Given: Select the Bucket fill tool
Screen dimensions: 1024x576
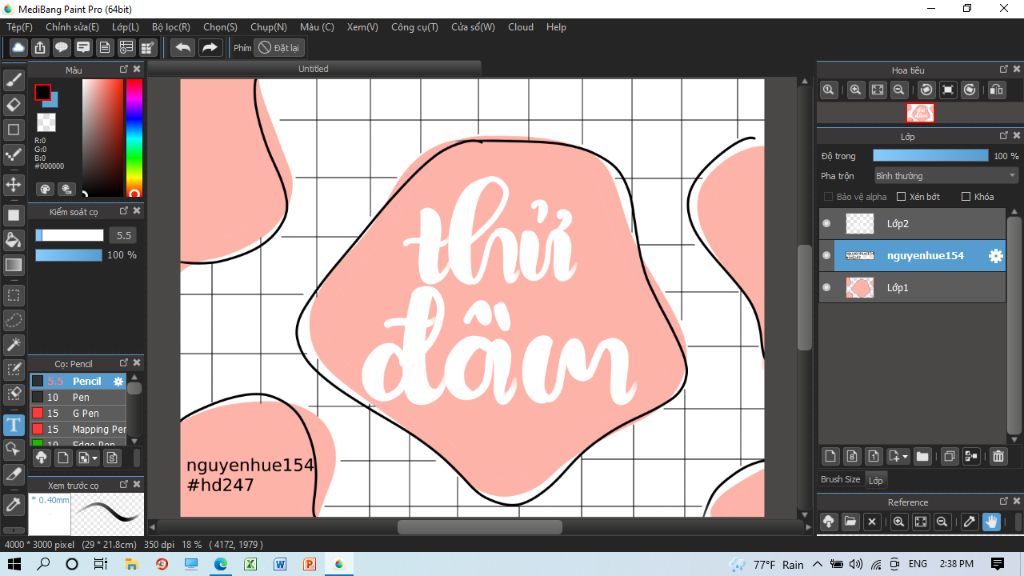Looking at the screenshot, I should [x=14, y=240].
